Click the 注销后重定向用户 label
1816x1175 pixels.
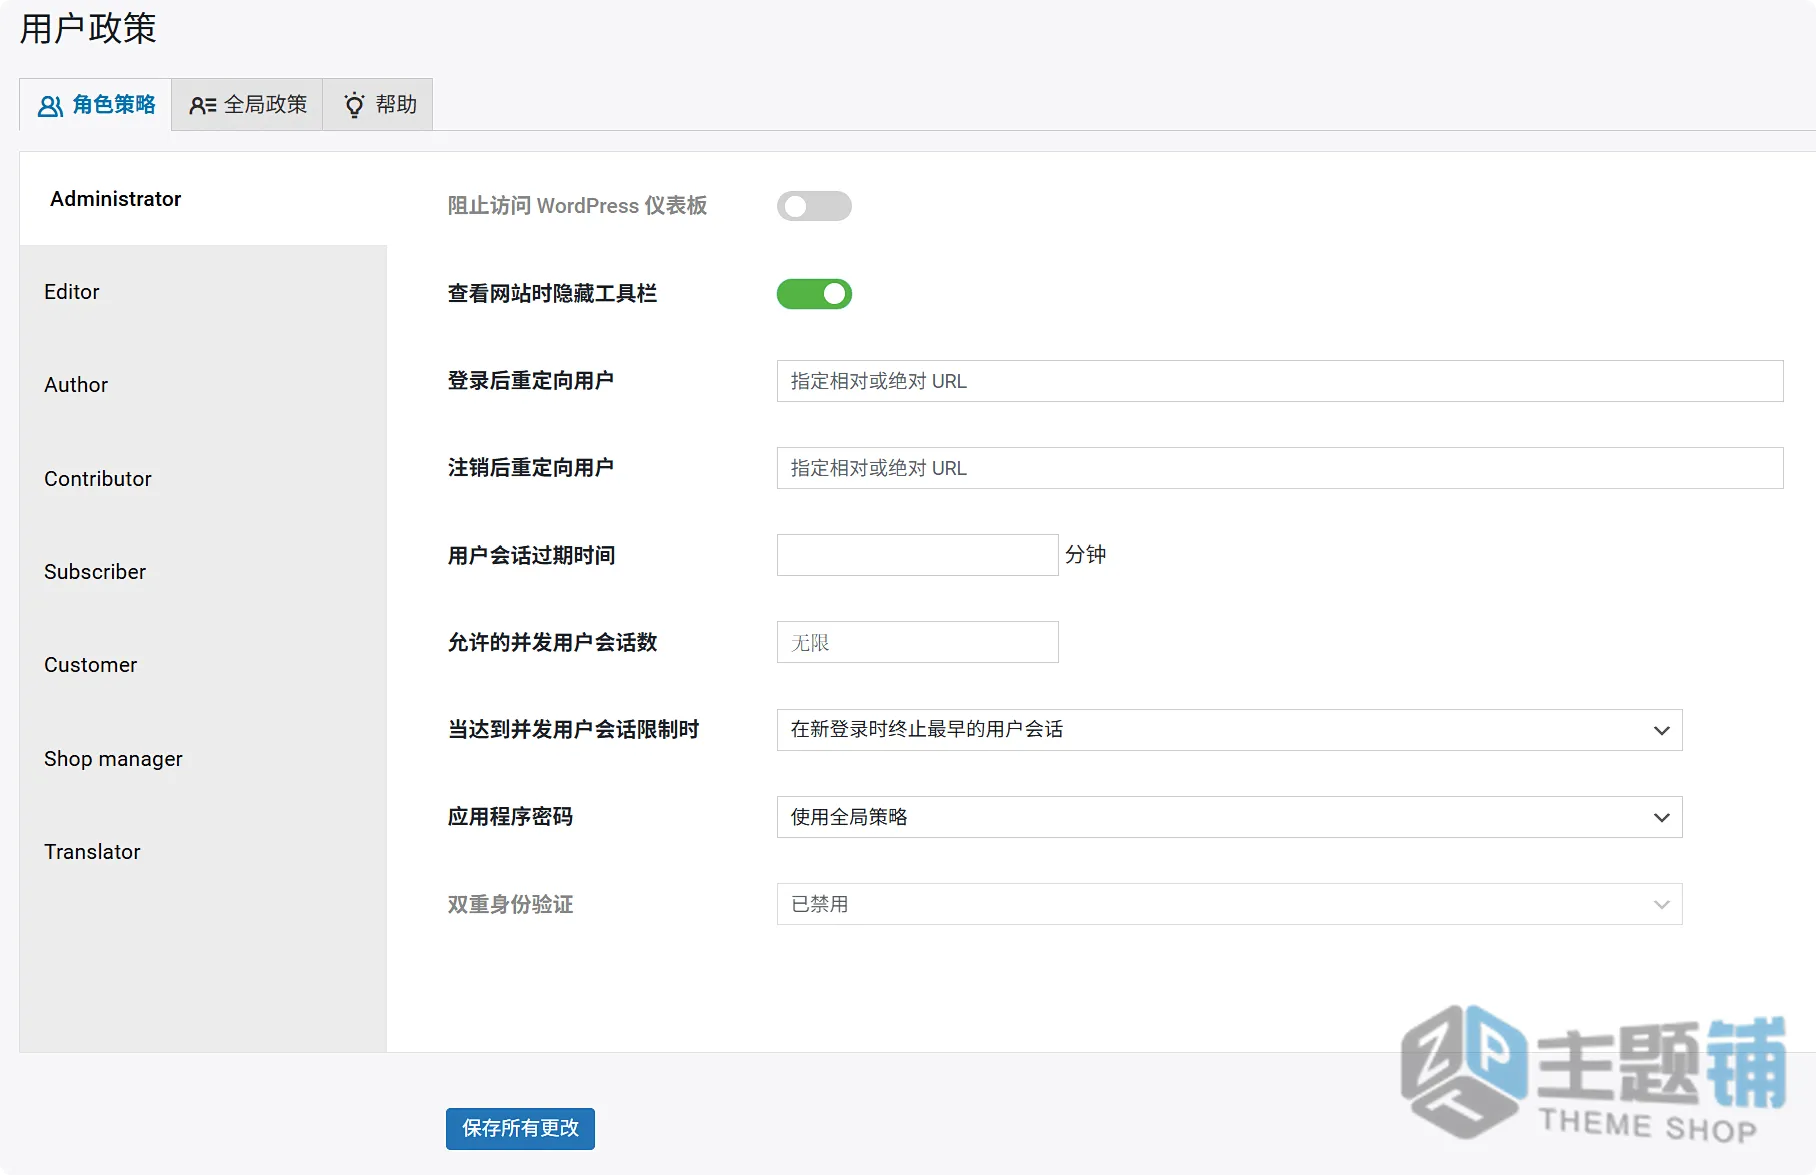(531, 468)
